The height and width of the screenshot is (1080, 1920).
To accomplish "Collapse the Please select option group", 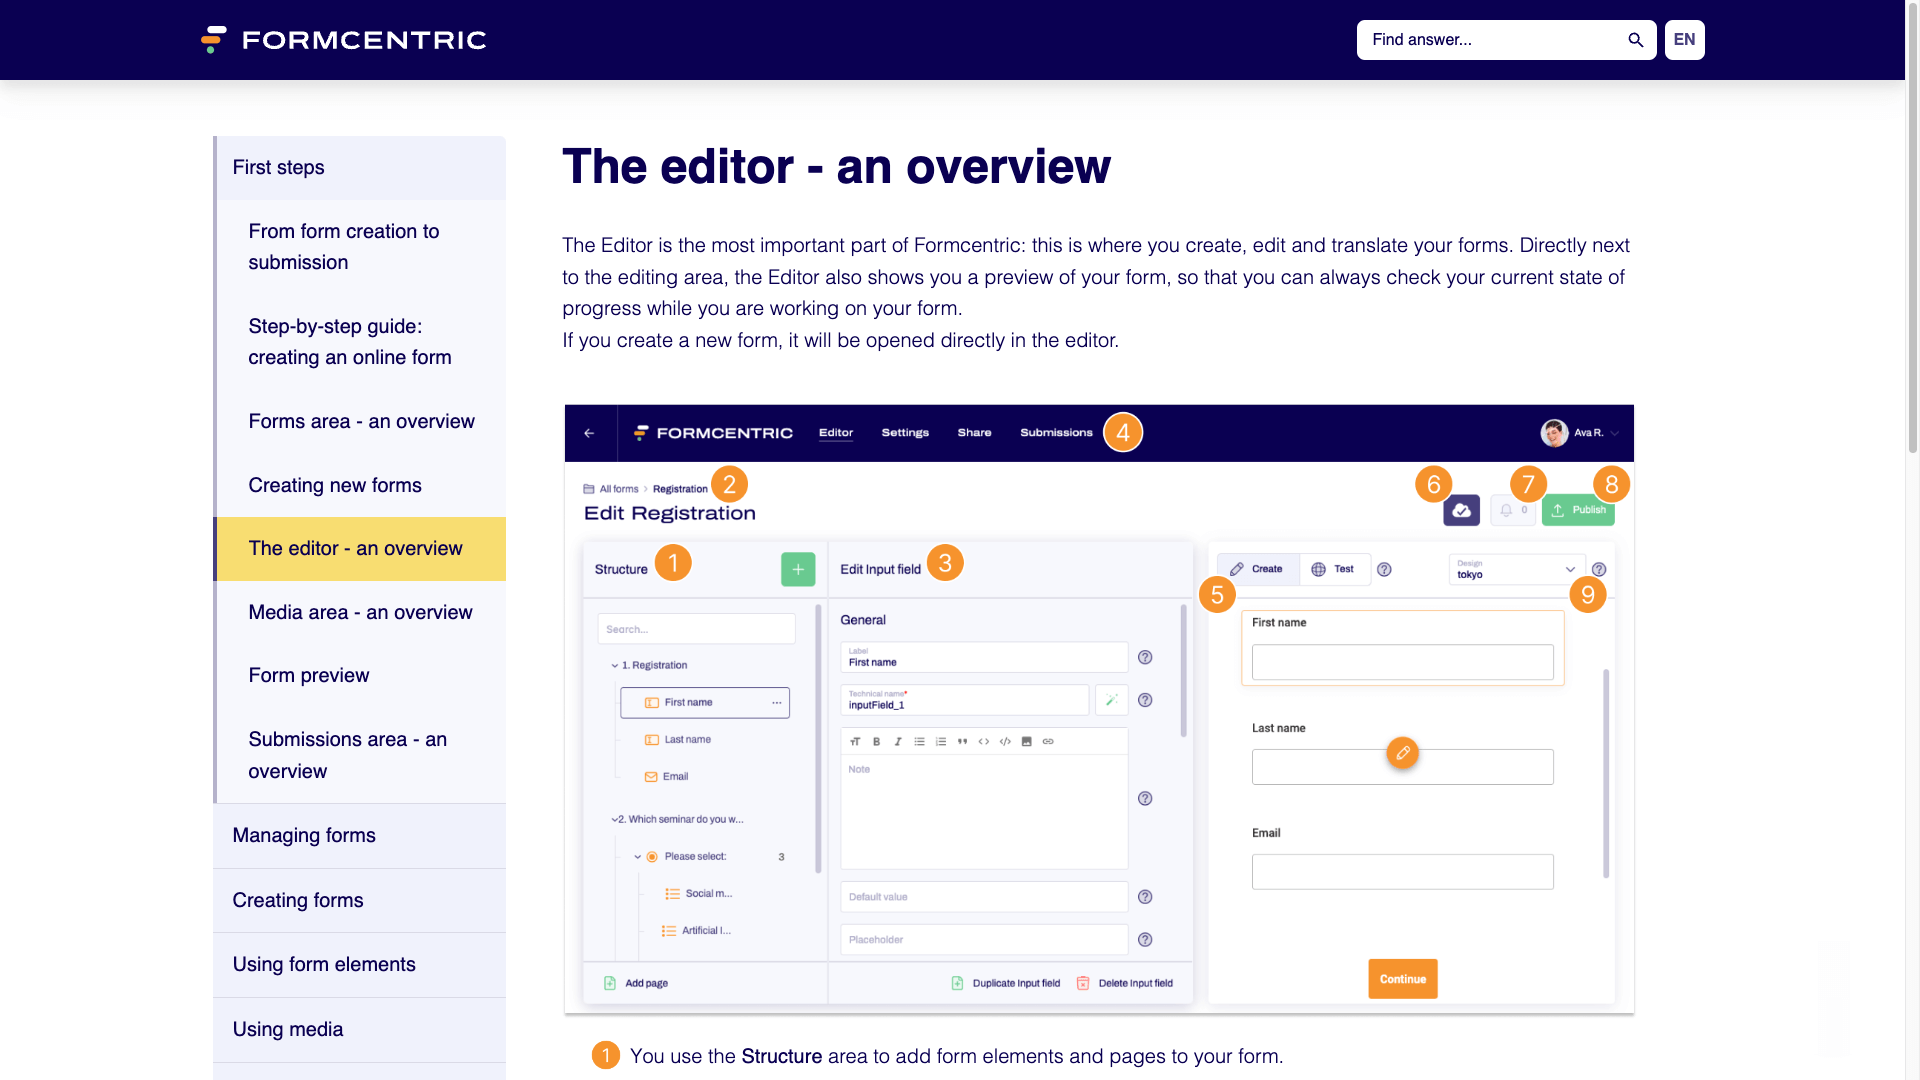I will click(637, 857).
